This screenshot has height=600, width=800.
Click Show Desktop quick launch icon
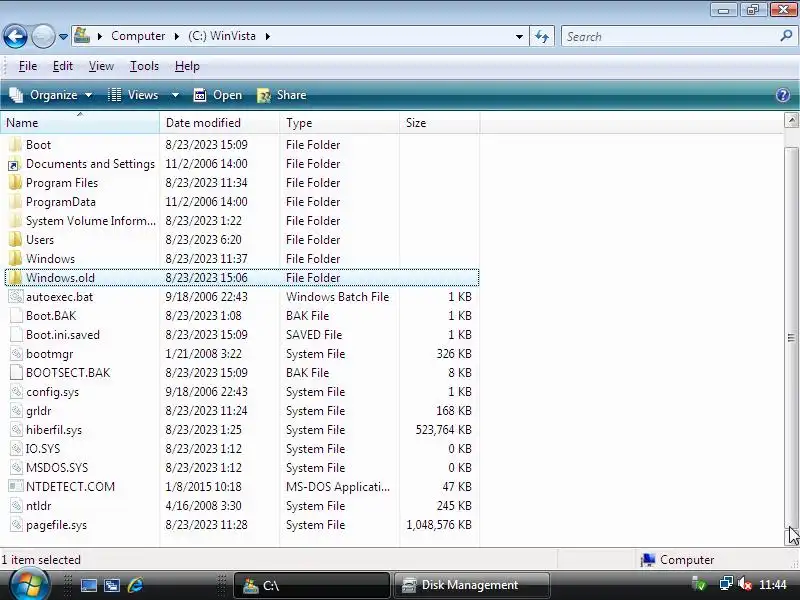pyautogui.click(x=88, y=585)
